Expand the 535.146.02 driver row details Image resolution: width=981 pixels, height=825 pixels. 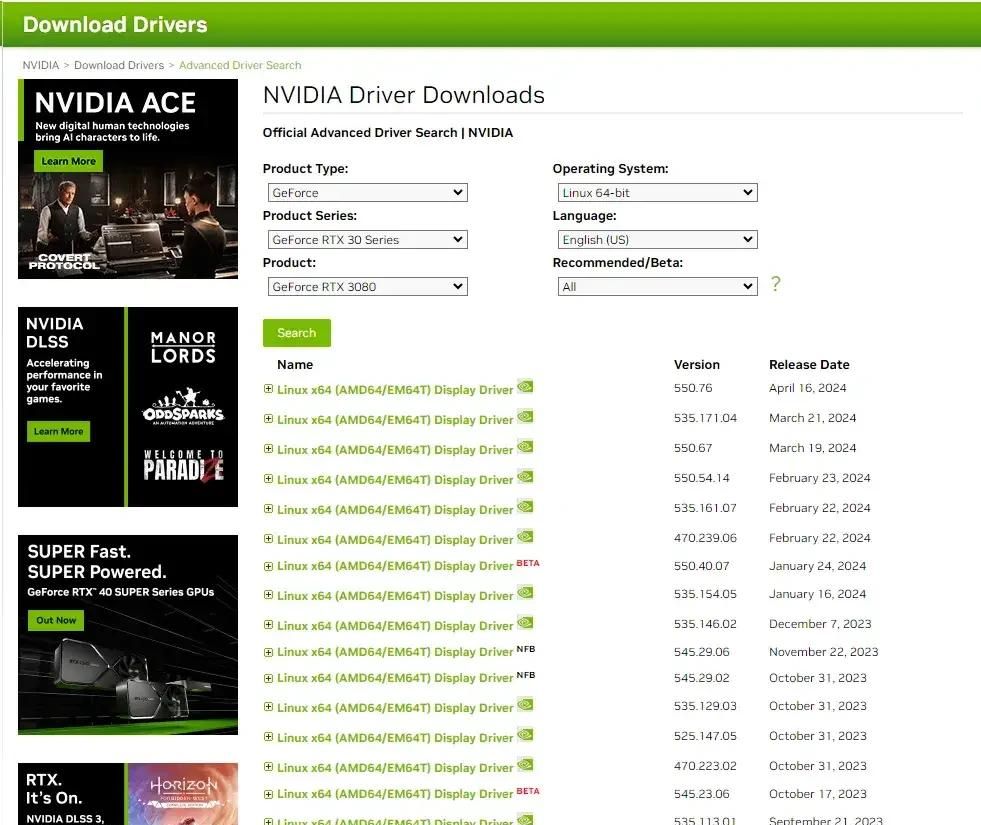coord(268,625)
